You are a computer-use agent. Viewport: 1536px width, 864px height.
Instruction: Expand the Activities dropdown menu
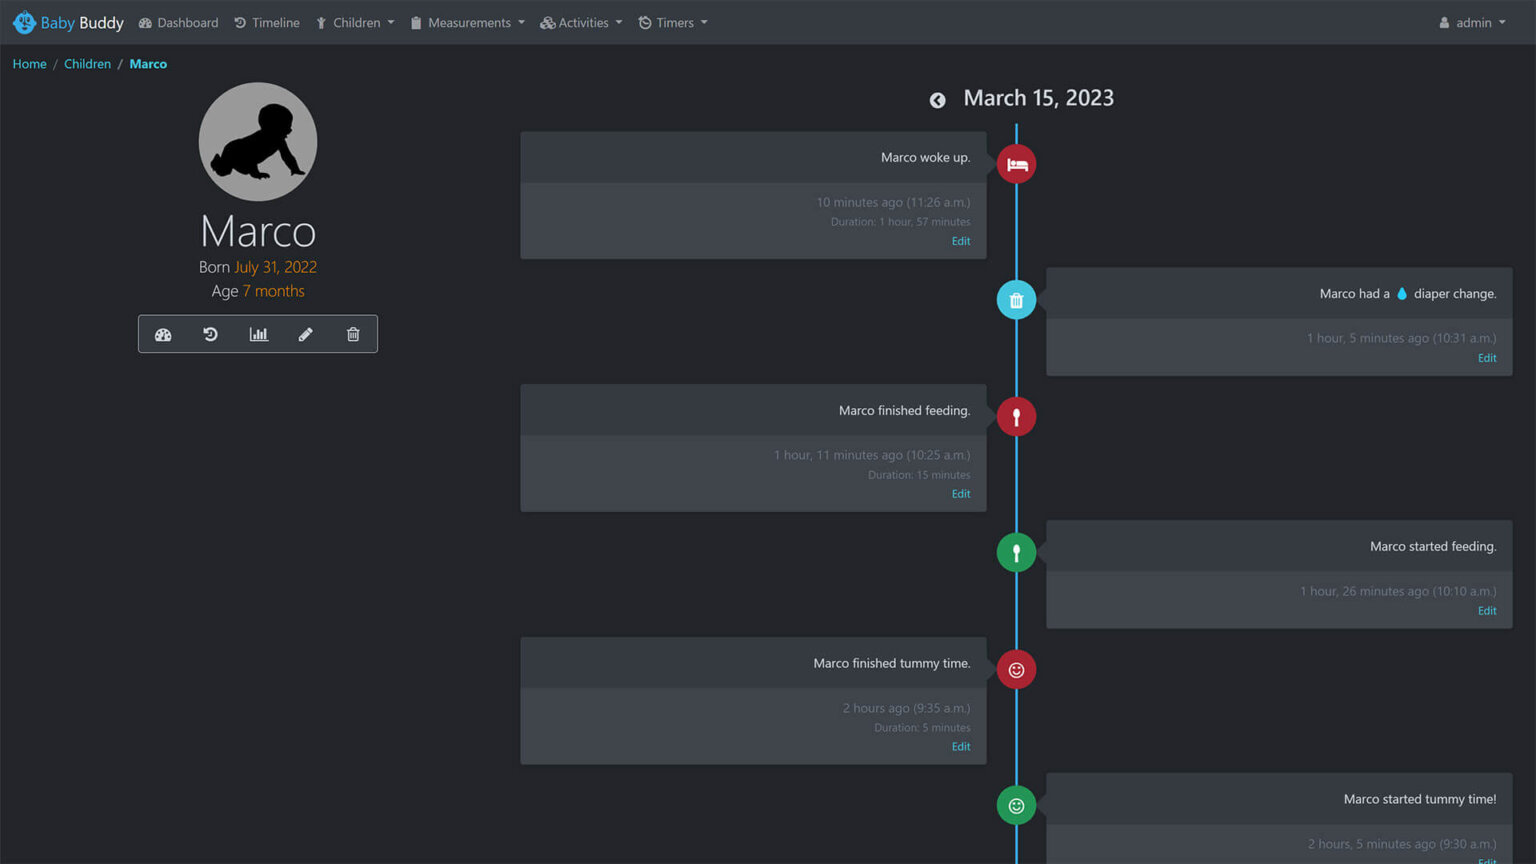[581, 22]
